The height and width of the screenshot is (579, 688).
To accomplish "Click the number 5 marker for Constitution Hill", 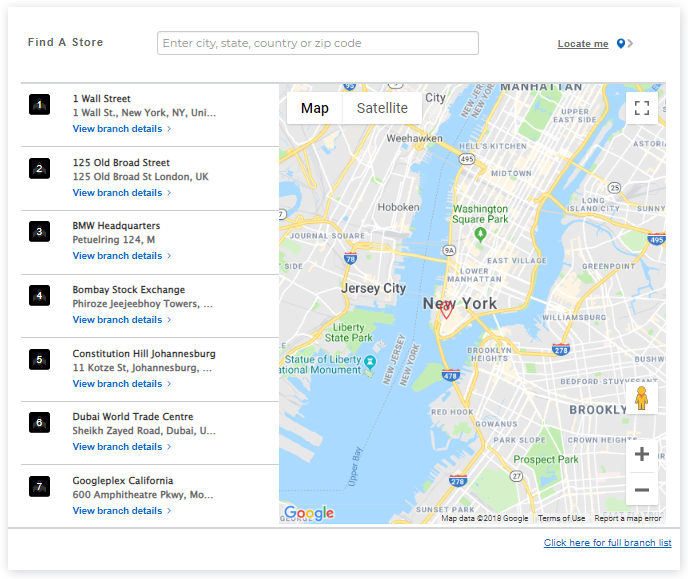I will (x=39, y=360).
